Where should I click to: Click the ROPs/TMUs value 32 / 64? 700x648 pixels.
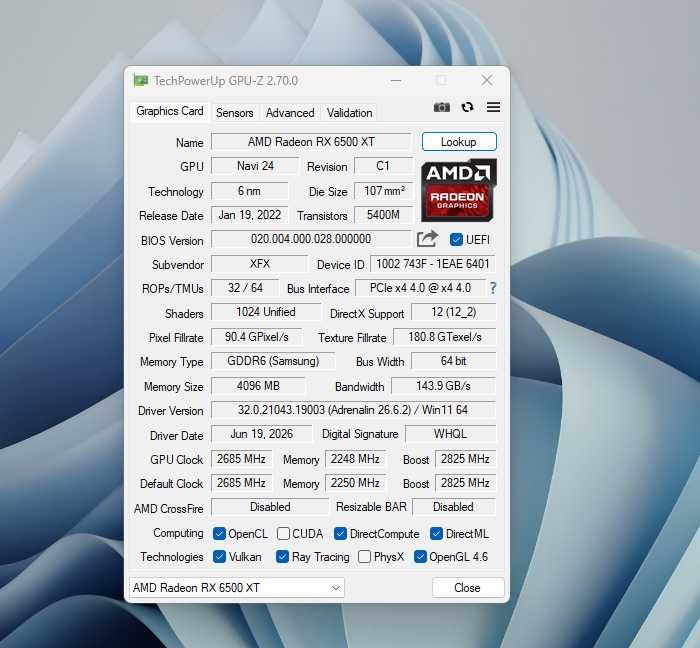(x=245, y=288)
